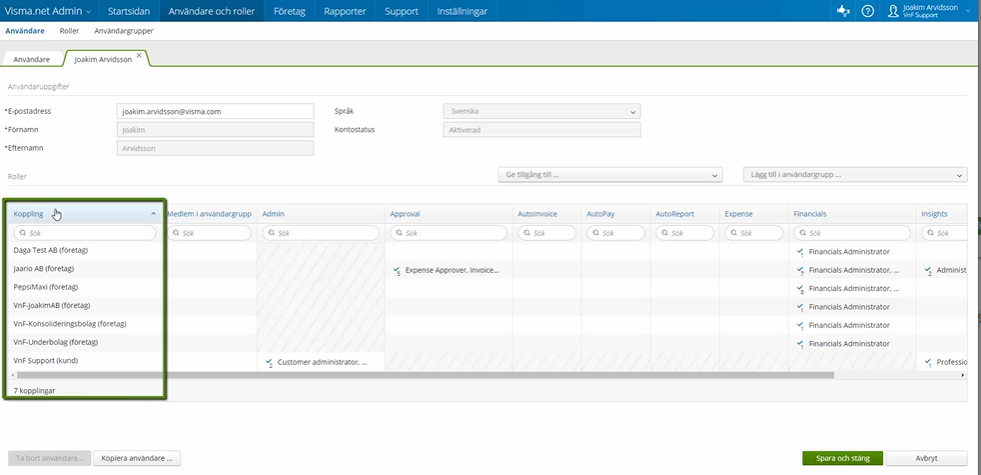The height and width of the screenshot is (475, 981).
Task: Click the Efternamn field showing Arvidsson
Action: (x=215, y=148)
